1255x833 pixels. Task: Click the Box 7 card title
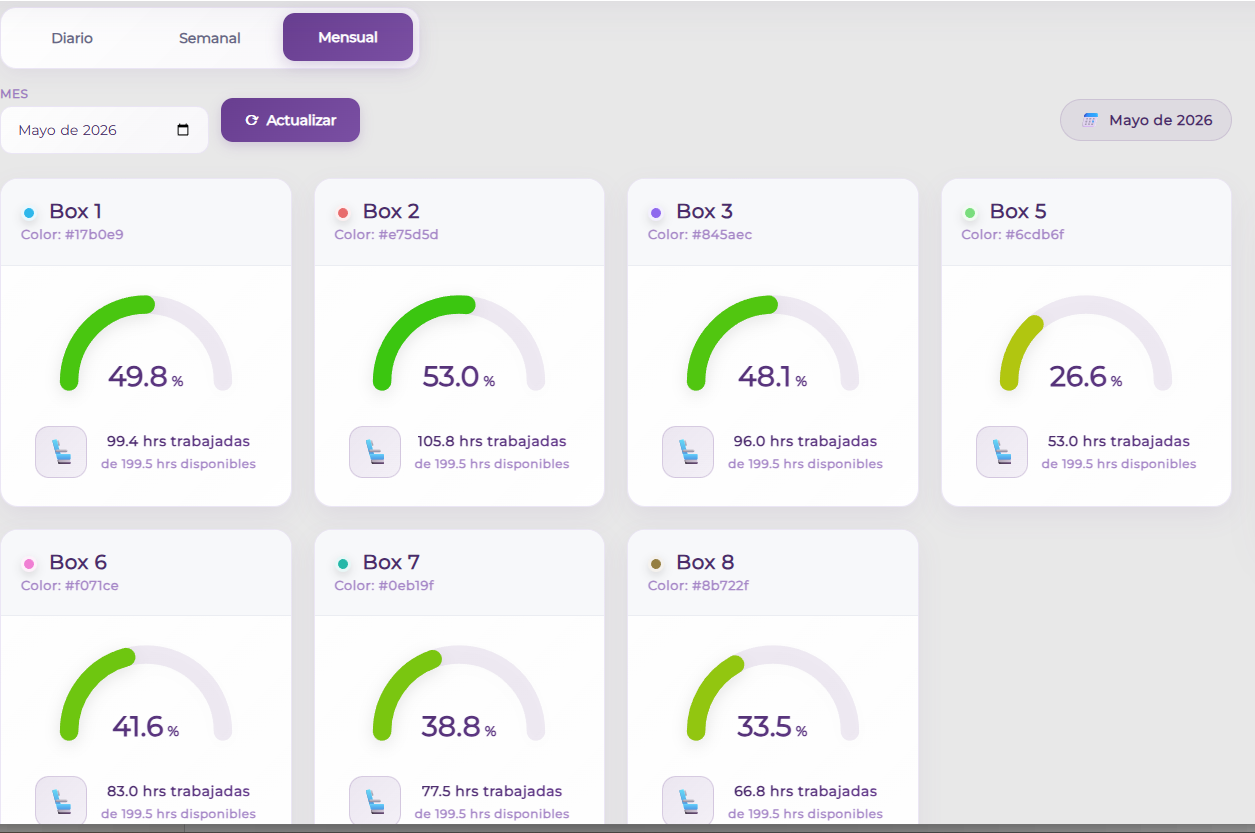tap(391, 562)
